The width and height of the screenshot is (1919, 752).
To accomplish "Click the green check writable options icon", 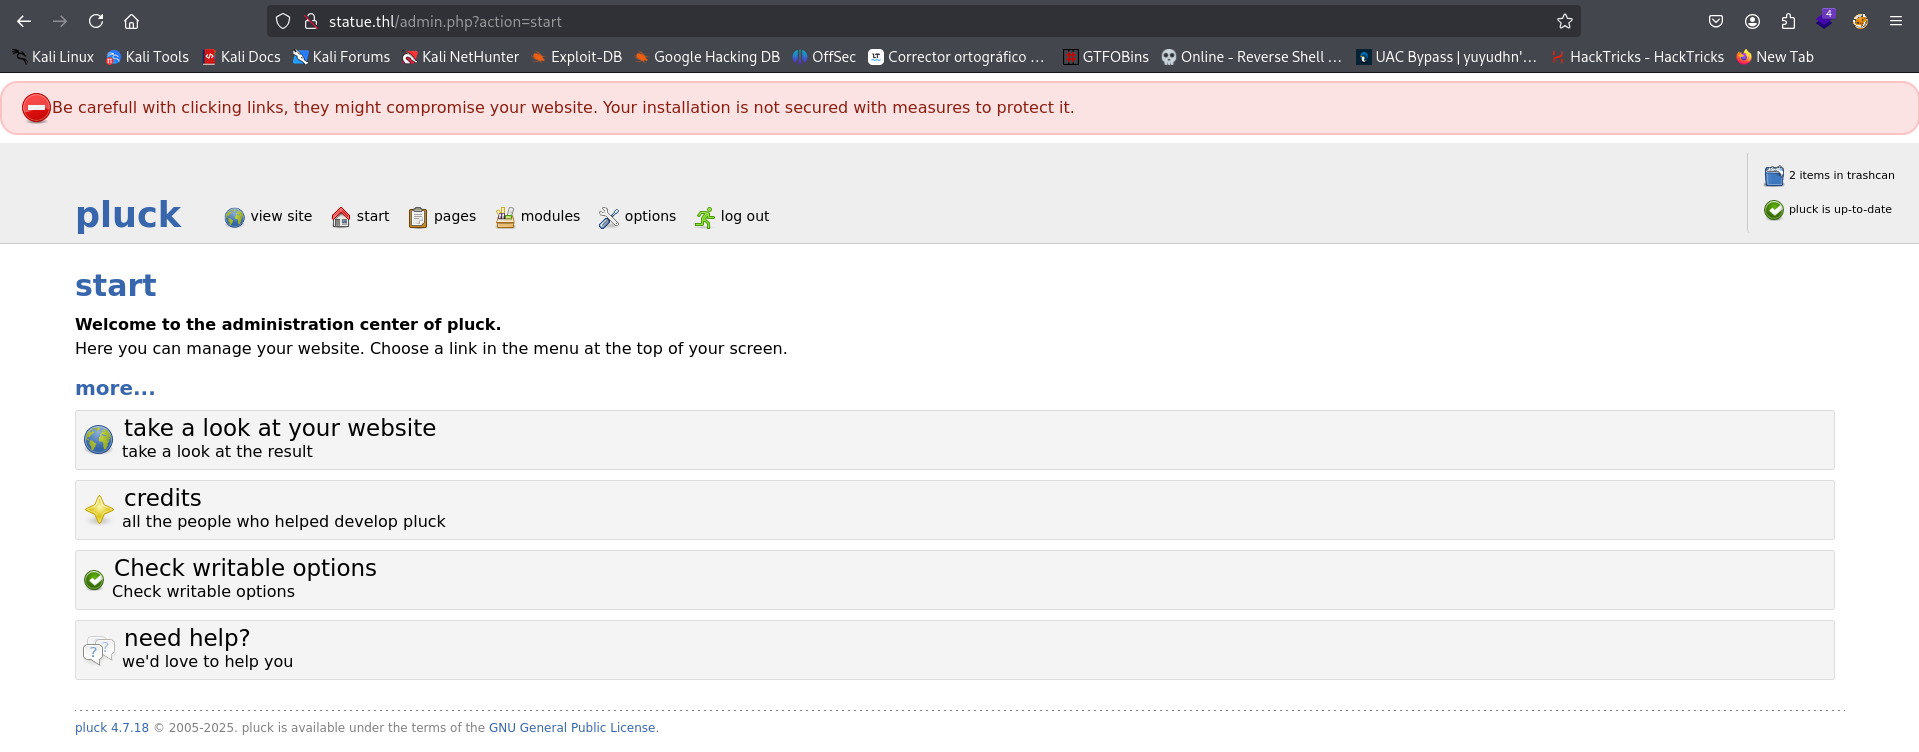I will pos(94,580).
